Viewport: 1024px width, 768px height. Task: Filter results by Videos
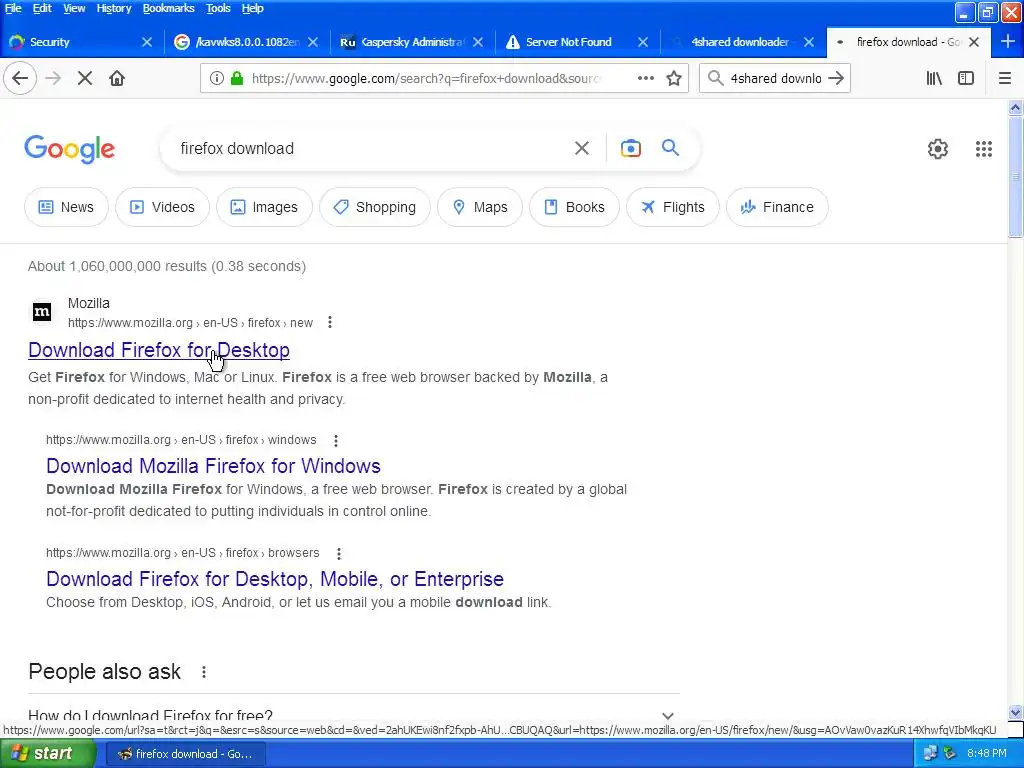tap(162, 207)
